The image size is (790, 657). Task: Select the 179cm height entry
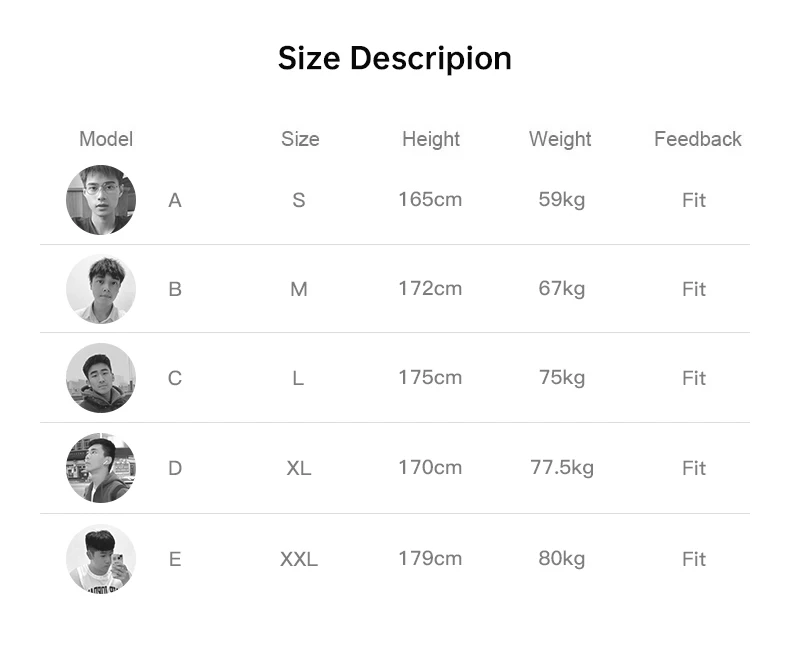430,558
